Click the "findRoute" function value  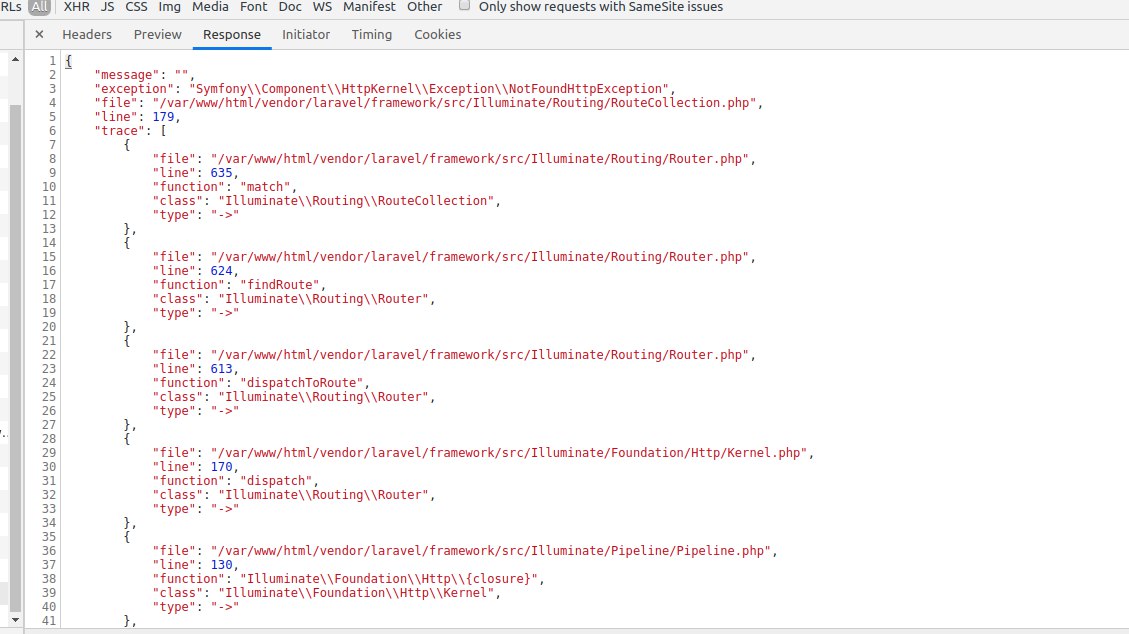[279, 285]
